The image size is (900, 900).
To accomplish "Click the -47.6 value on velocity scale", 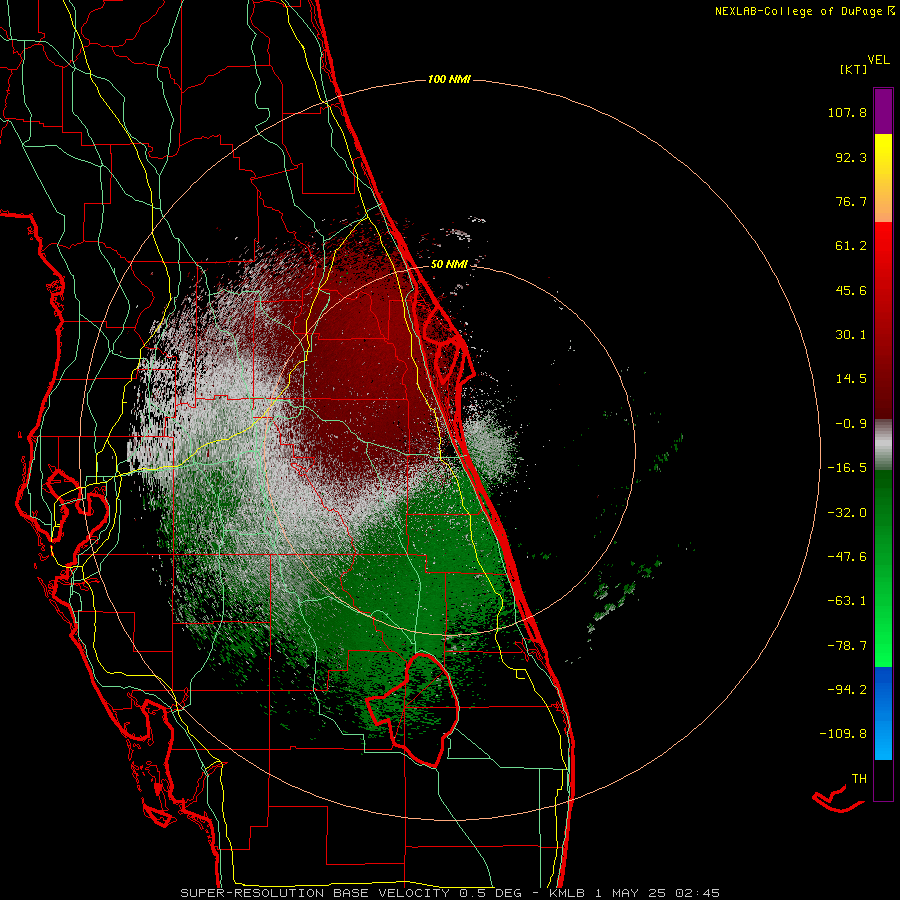I will click(847, 557).
